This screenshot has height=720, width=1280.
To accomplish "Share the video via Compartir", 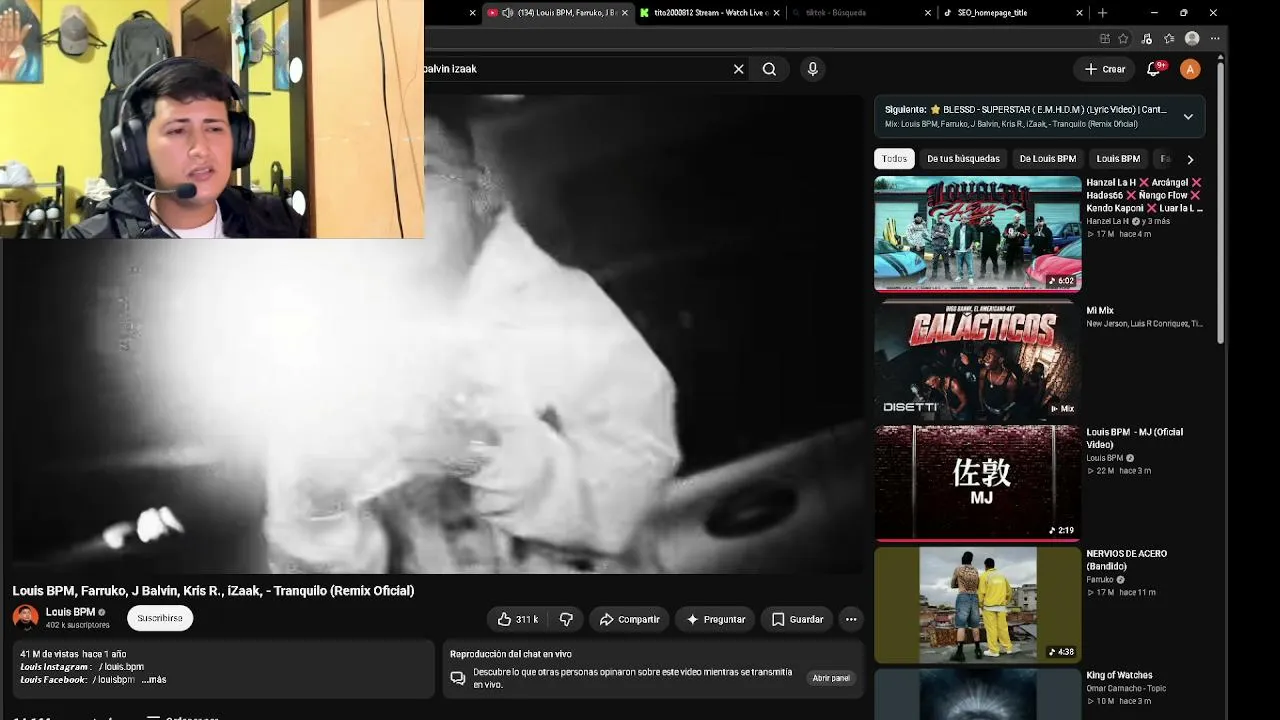I will coord(629,619).
